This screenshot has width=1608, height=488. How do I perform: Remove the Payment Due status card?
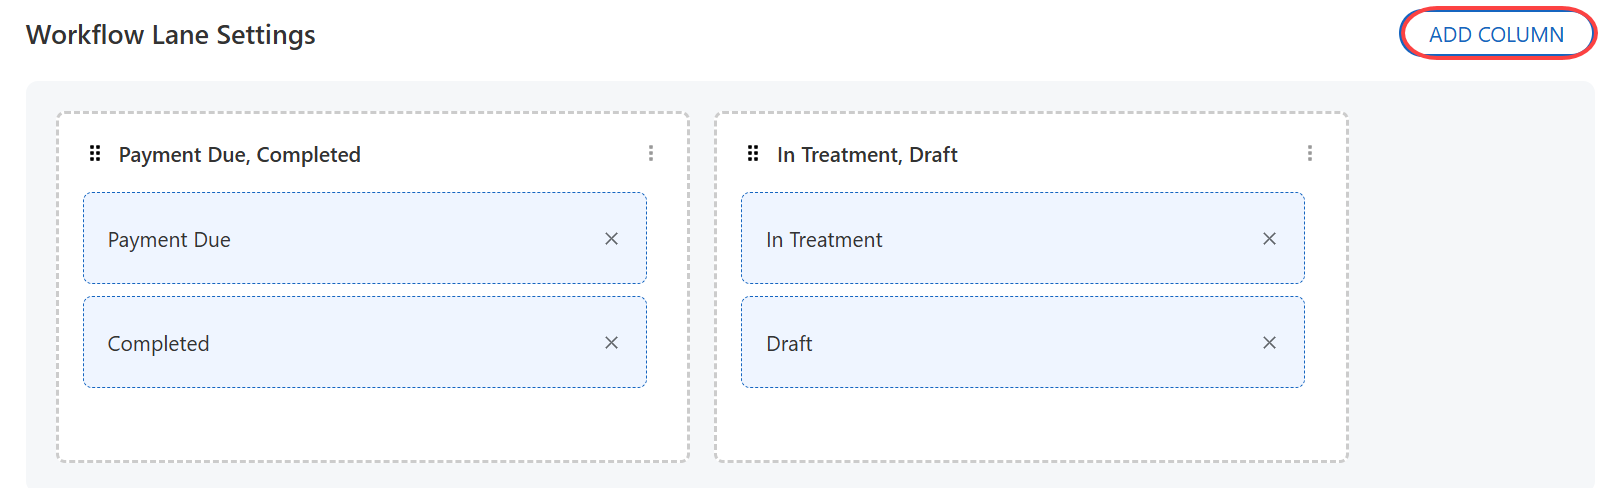click(611, 239)
